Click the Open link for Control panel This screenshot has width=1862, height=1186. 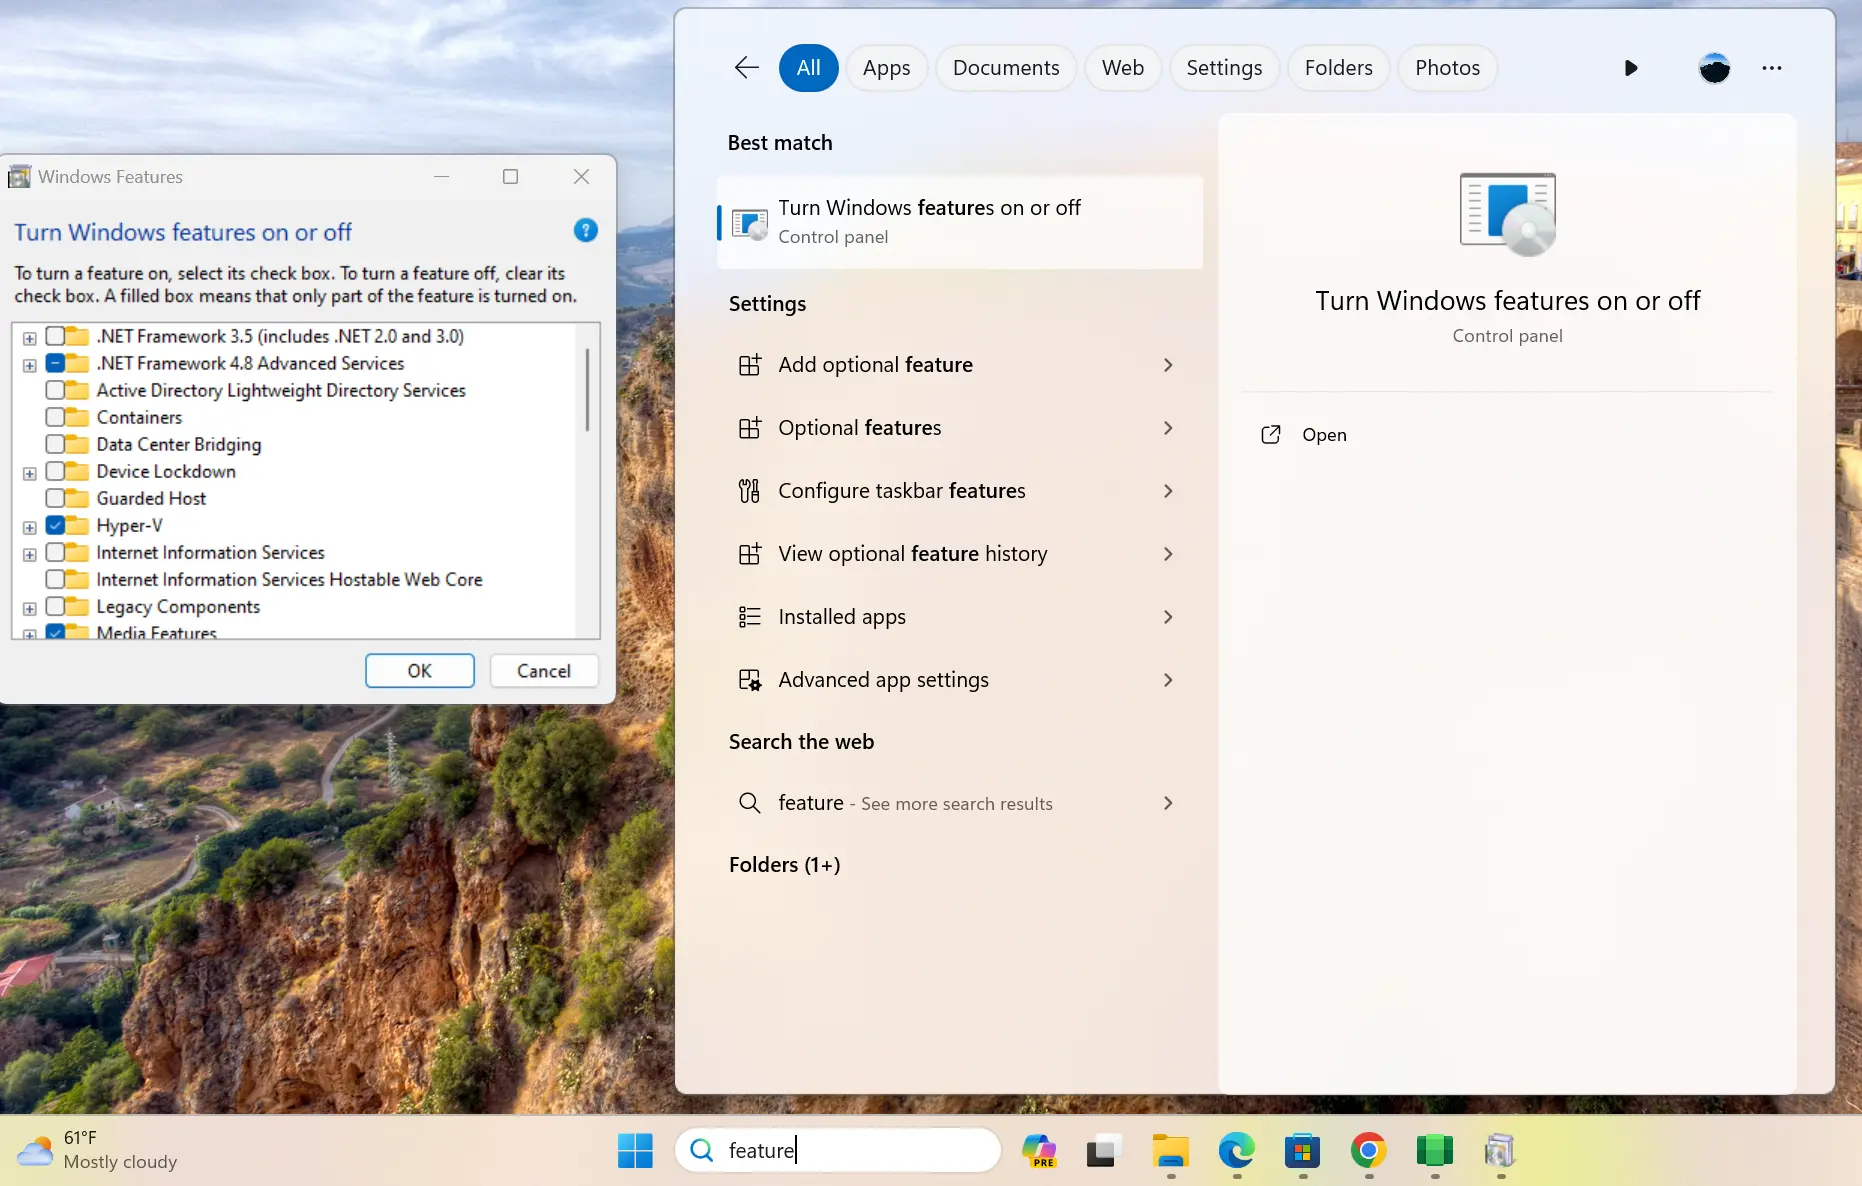[x=1324, y=434]
